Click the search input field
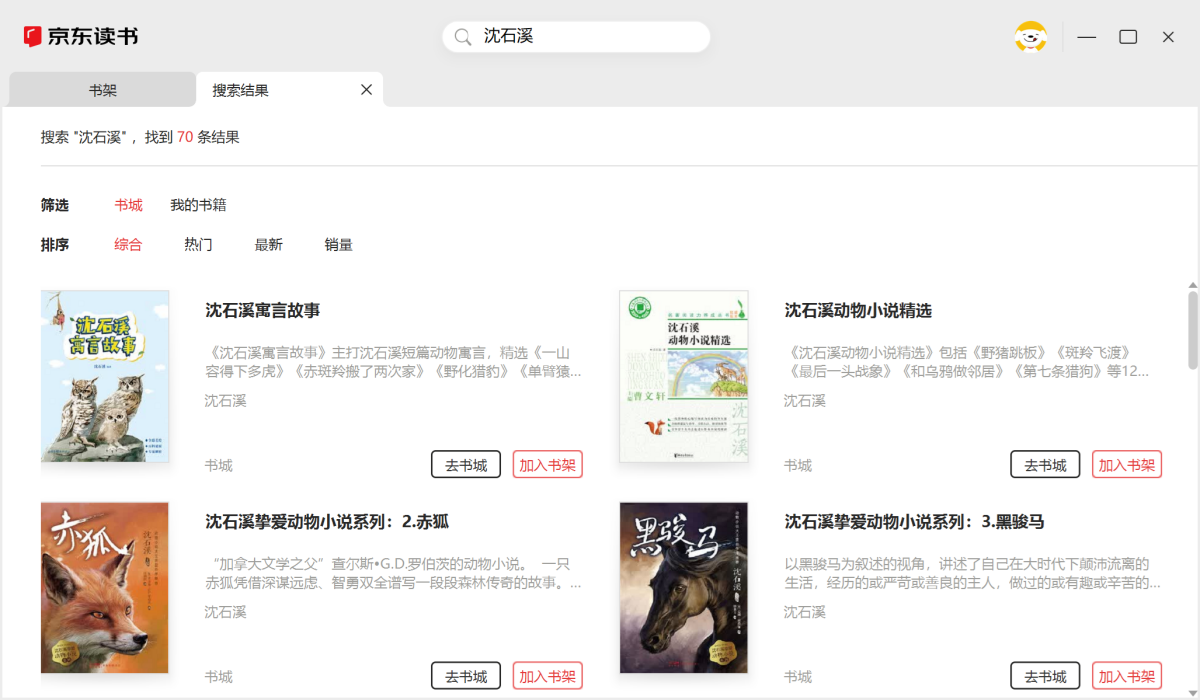 click(x=590, y=37)
